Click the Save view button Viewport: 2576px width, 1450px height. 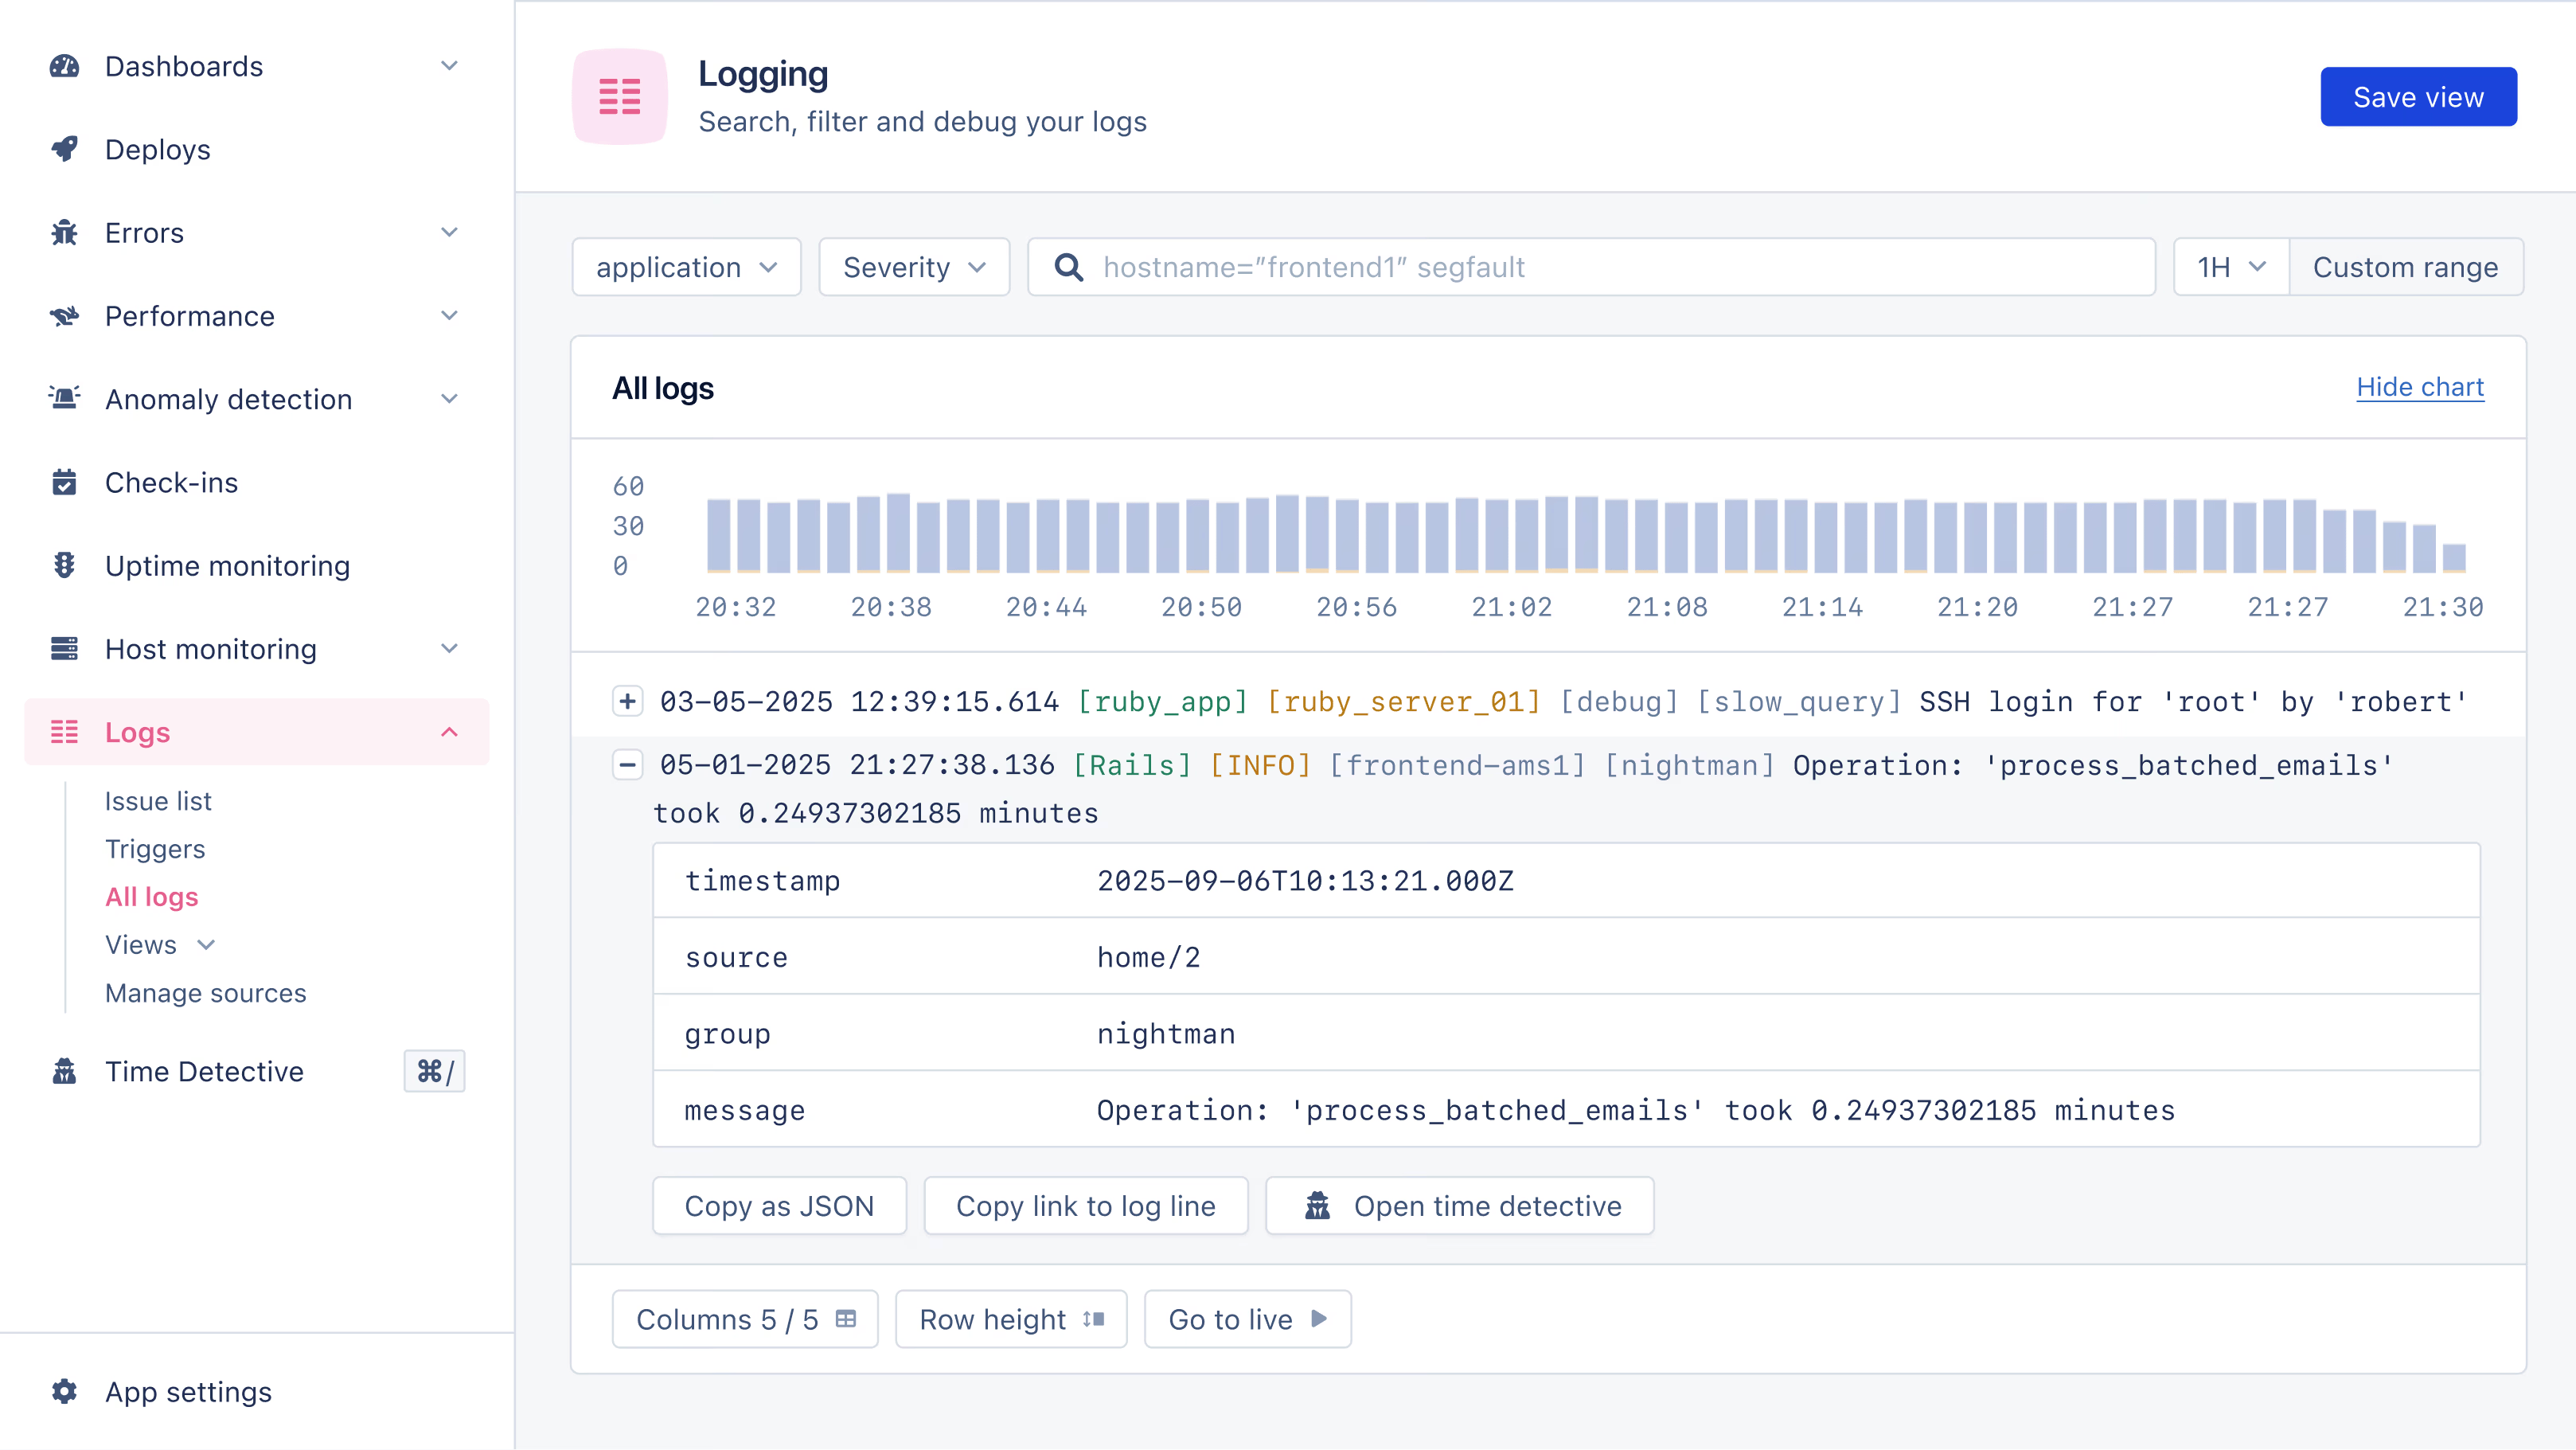pyautogui.click(x=2418, y=97)
